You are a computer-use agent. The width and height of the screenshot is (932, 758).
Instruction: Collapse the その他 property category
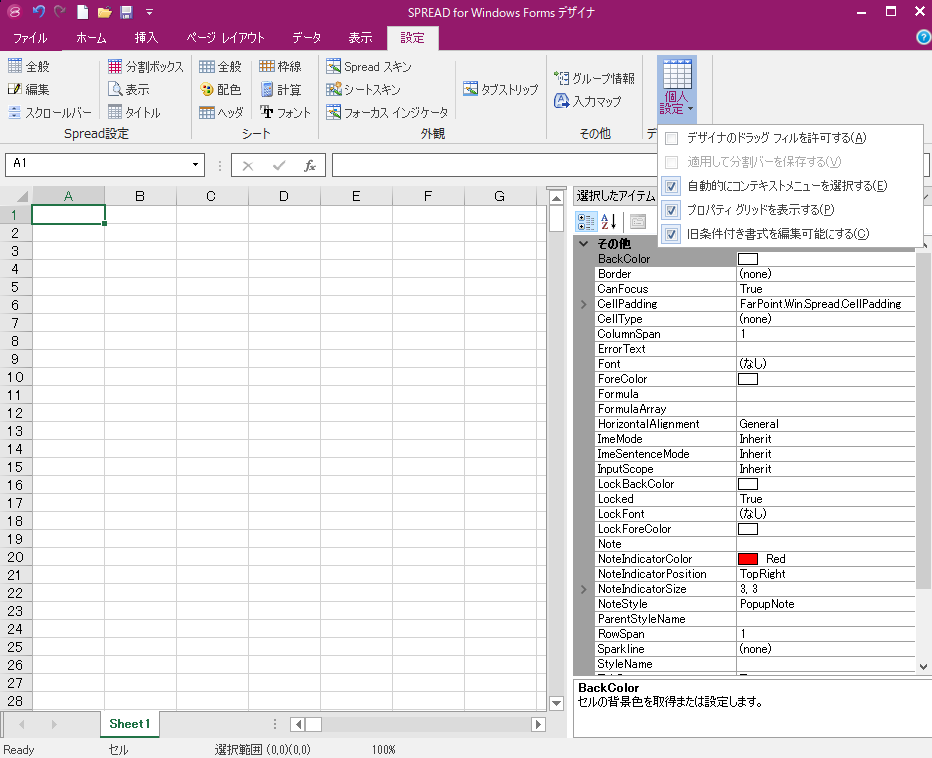click(x=584, y=243)
